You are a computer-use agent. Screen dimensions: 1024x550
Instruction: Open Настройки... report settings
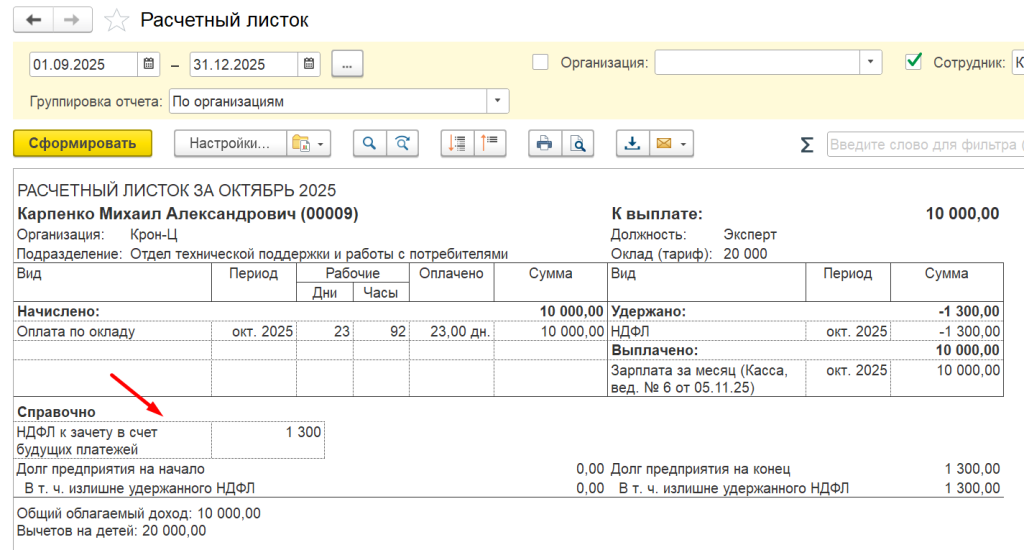pyautogui.click(x=230, y=144)
